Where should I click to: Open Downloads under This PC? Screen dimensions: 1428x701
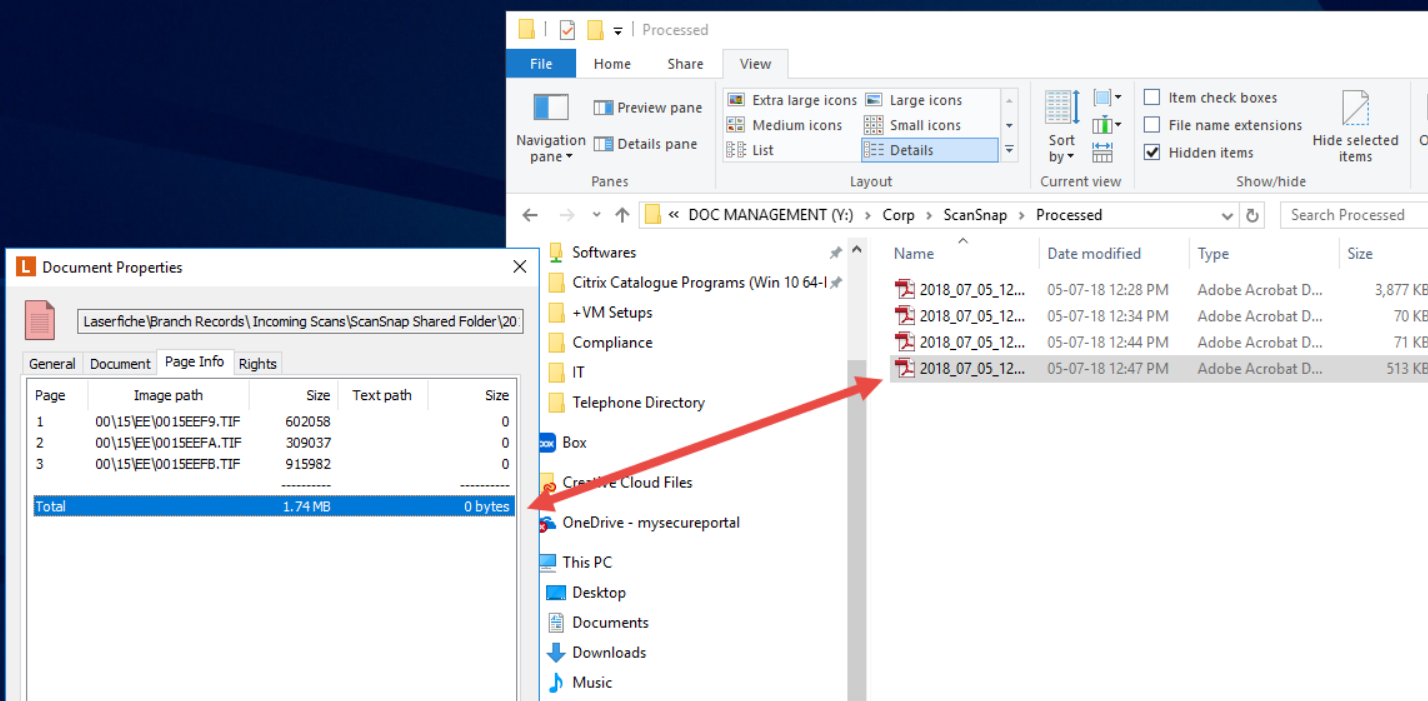pos(609,652)
